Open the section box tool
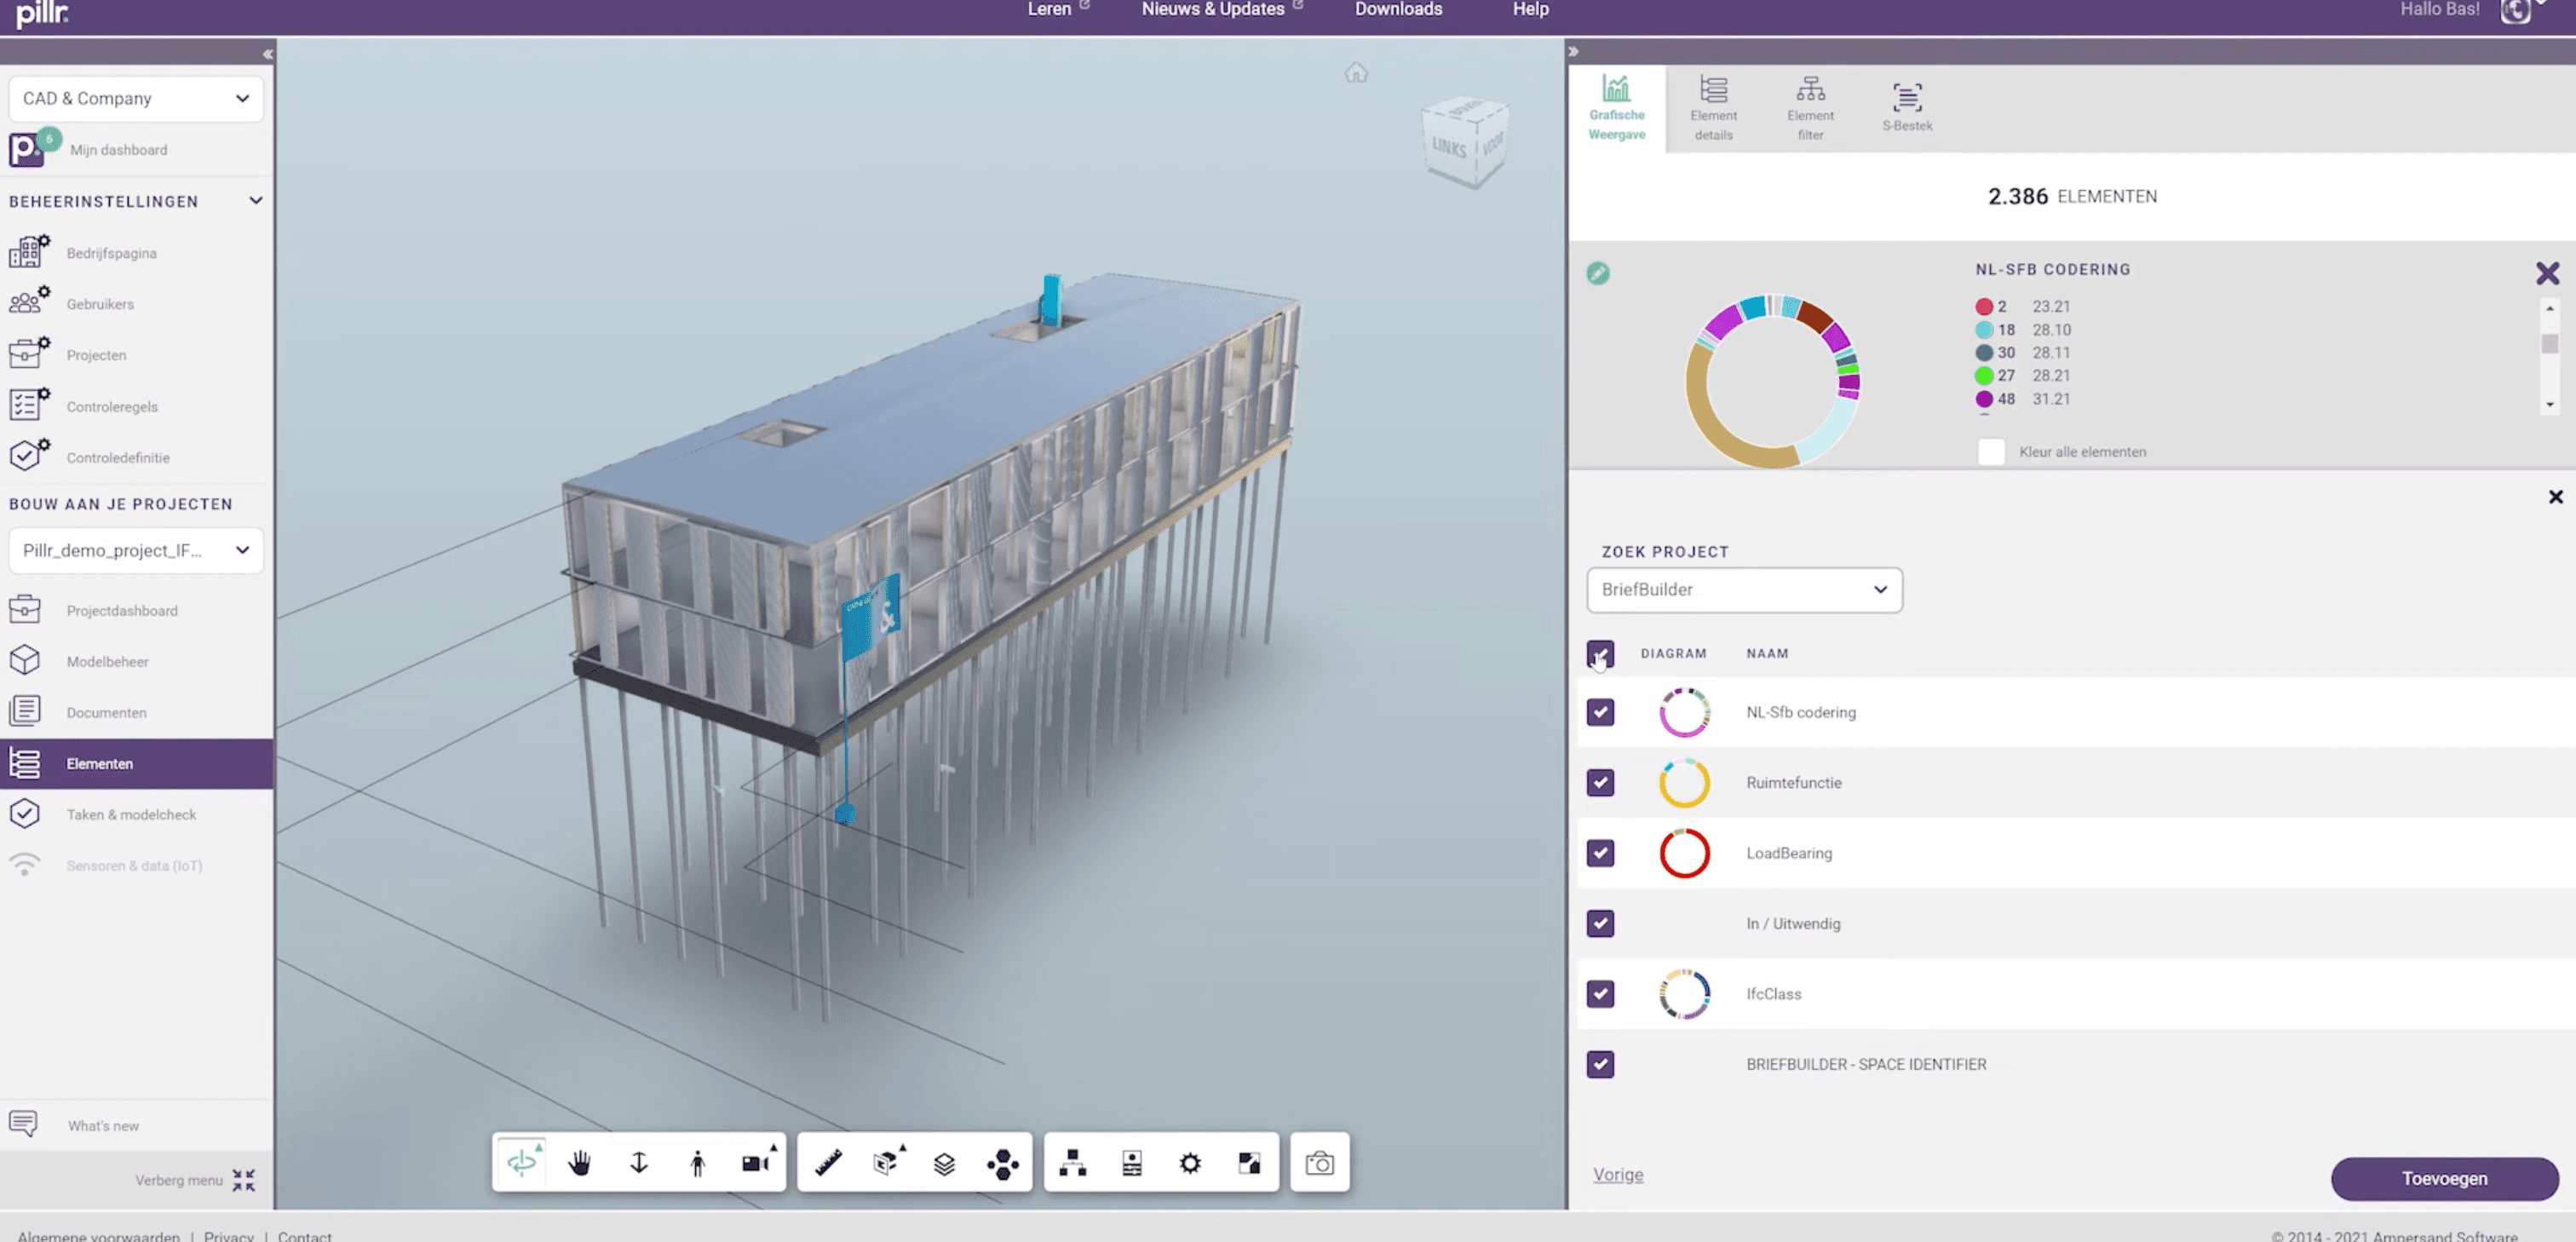The image size is (2576, 1242). tap(887, 1162)
